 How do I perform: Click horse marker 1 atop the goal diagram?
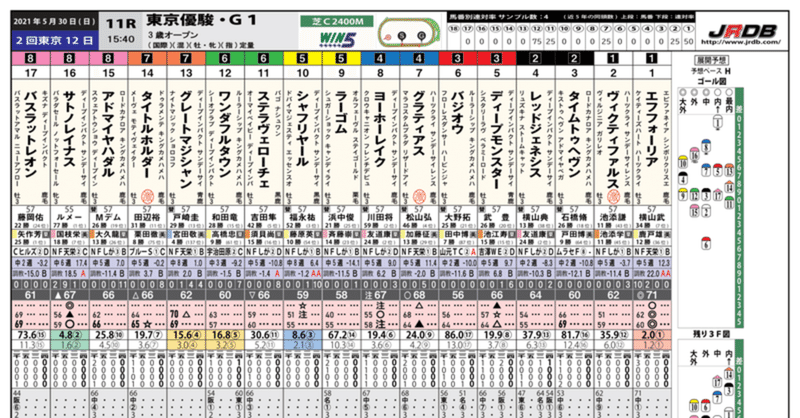pos(718,121)
